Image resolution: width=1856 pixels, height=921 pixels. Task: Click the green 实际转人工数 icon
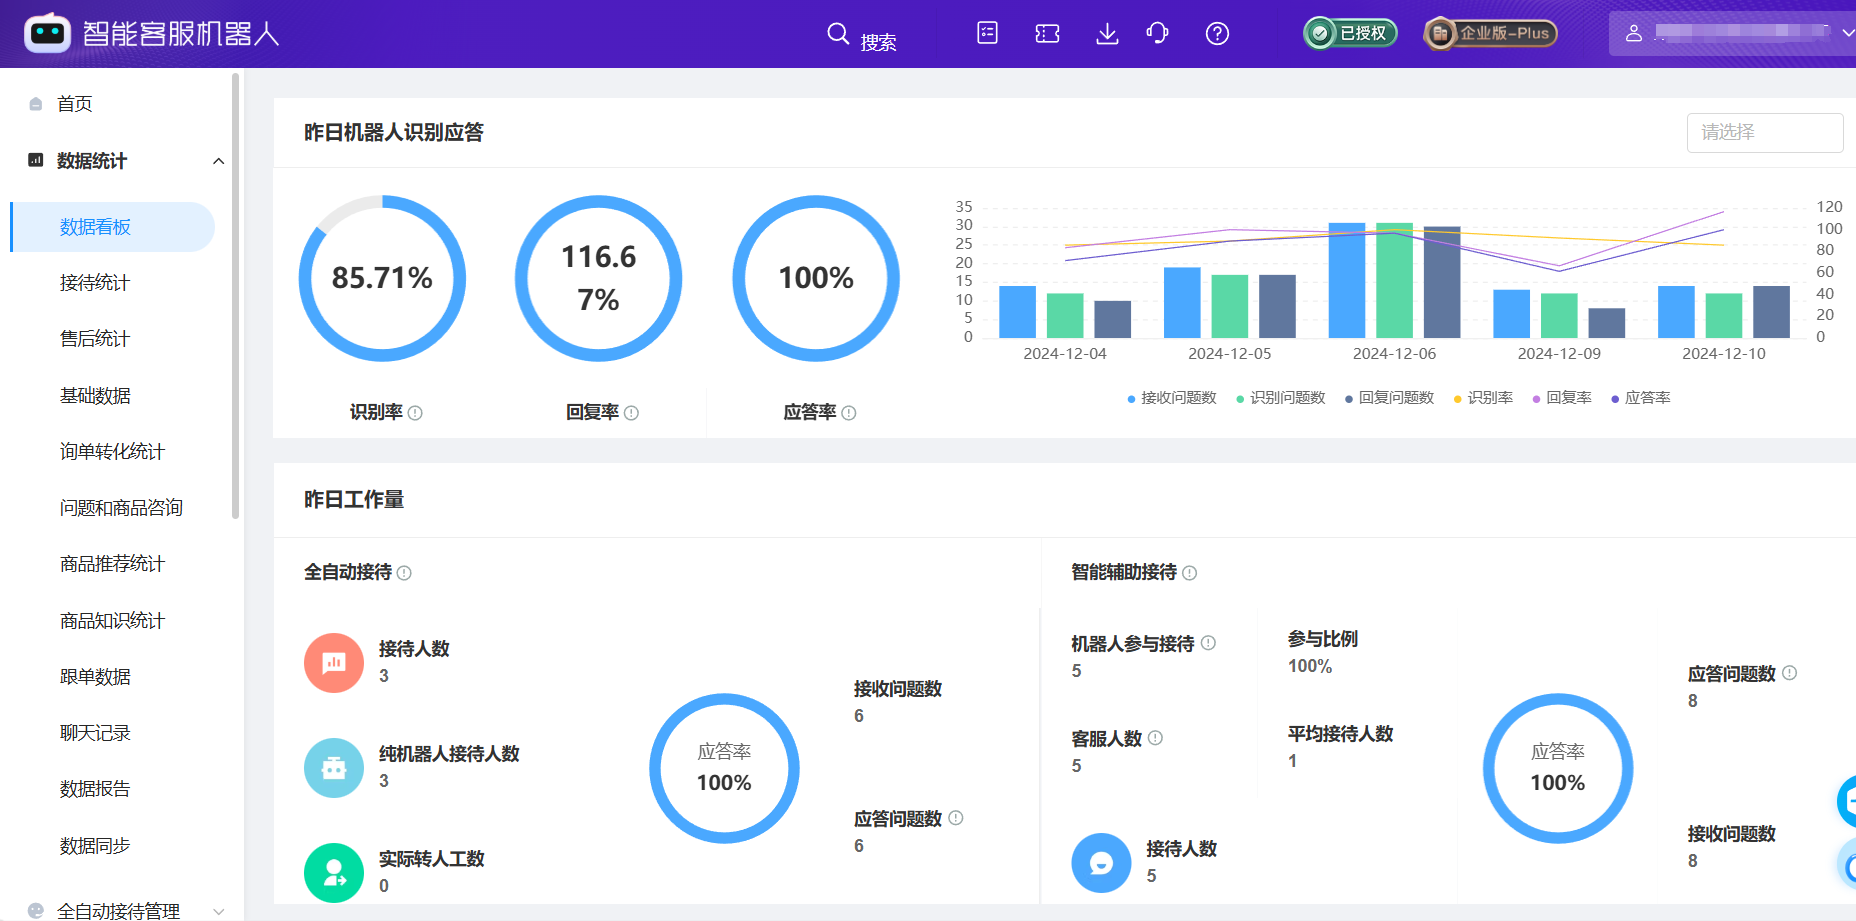[334, 873]
